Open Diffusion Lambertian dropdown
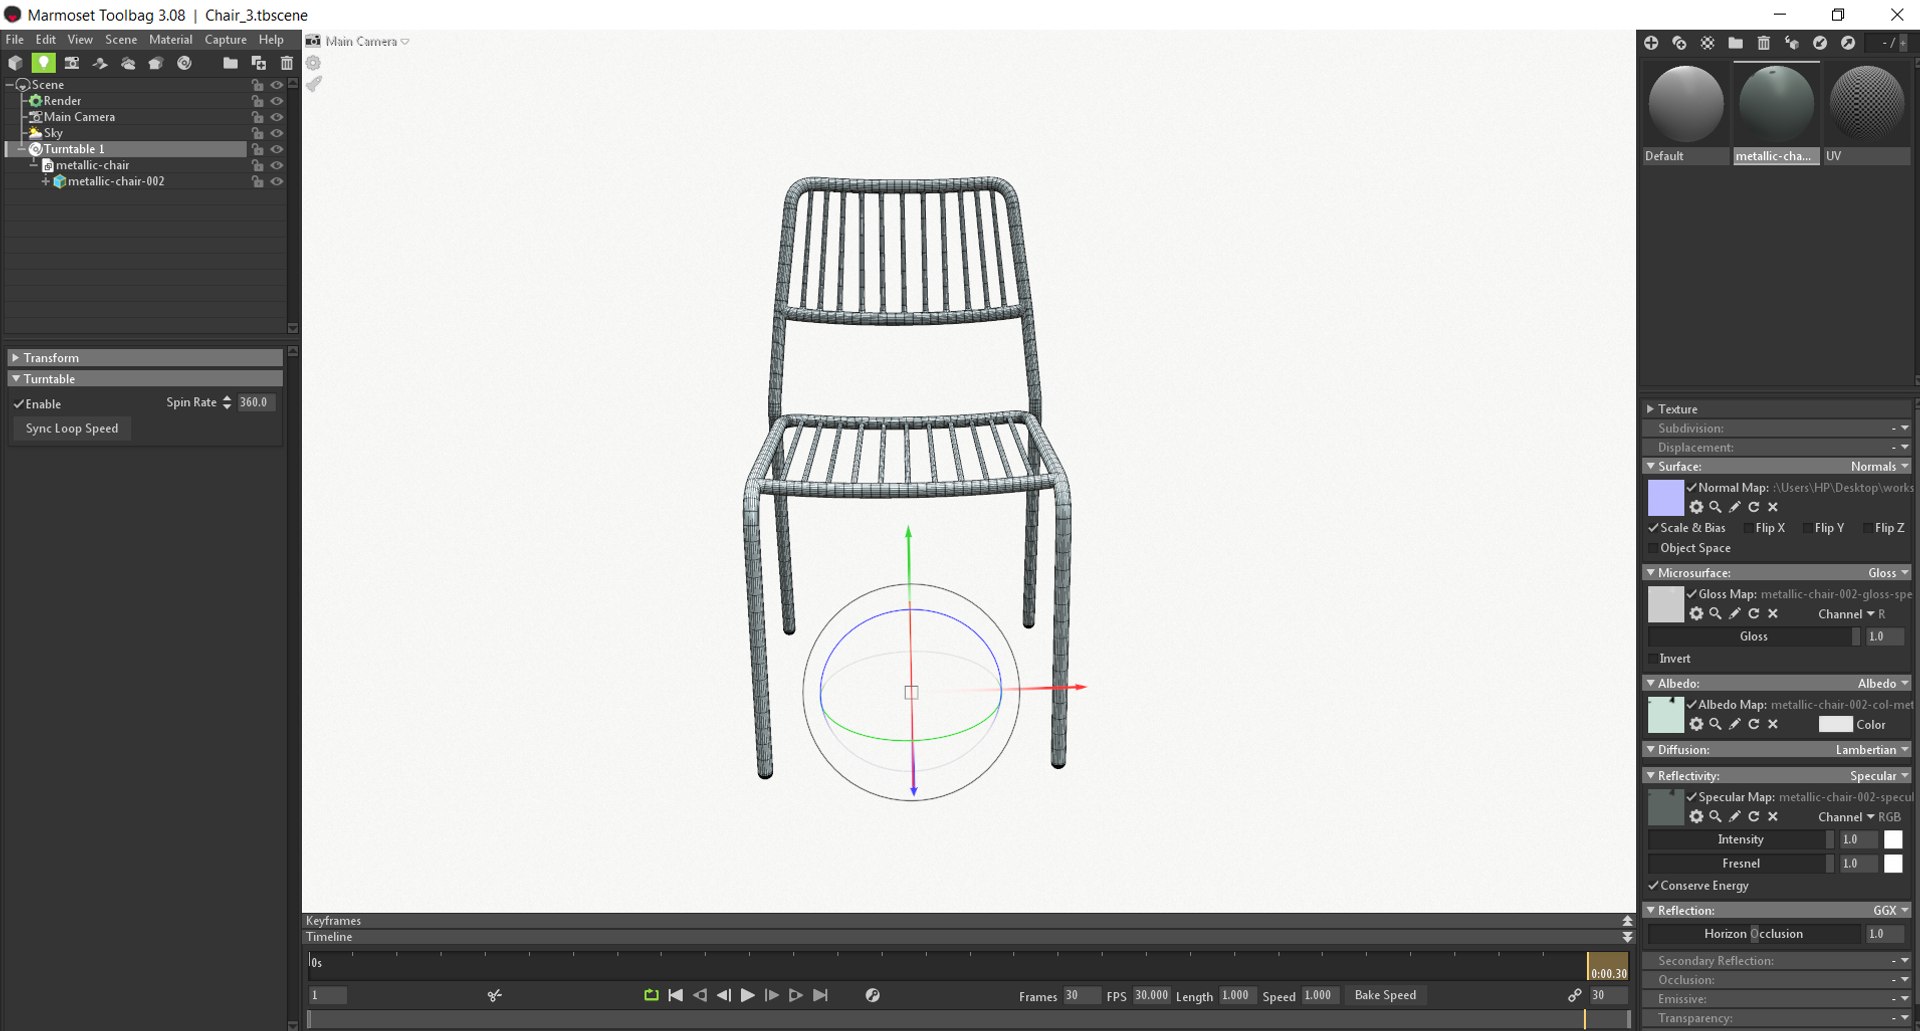 coord(1872,750)
